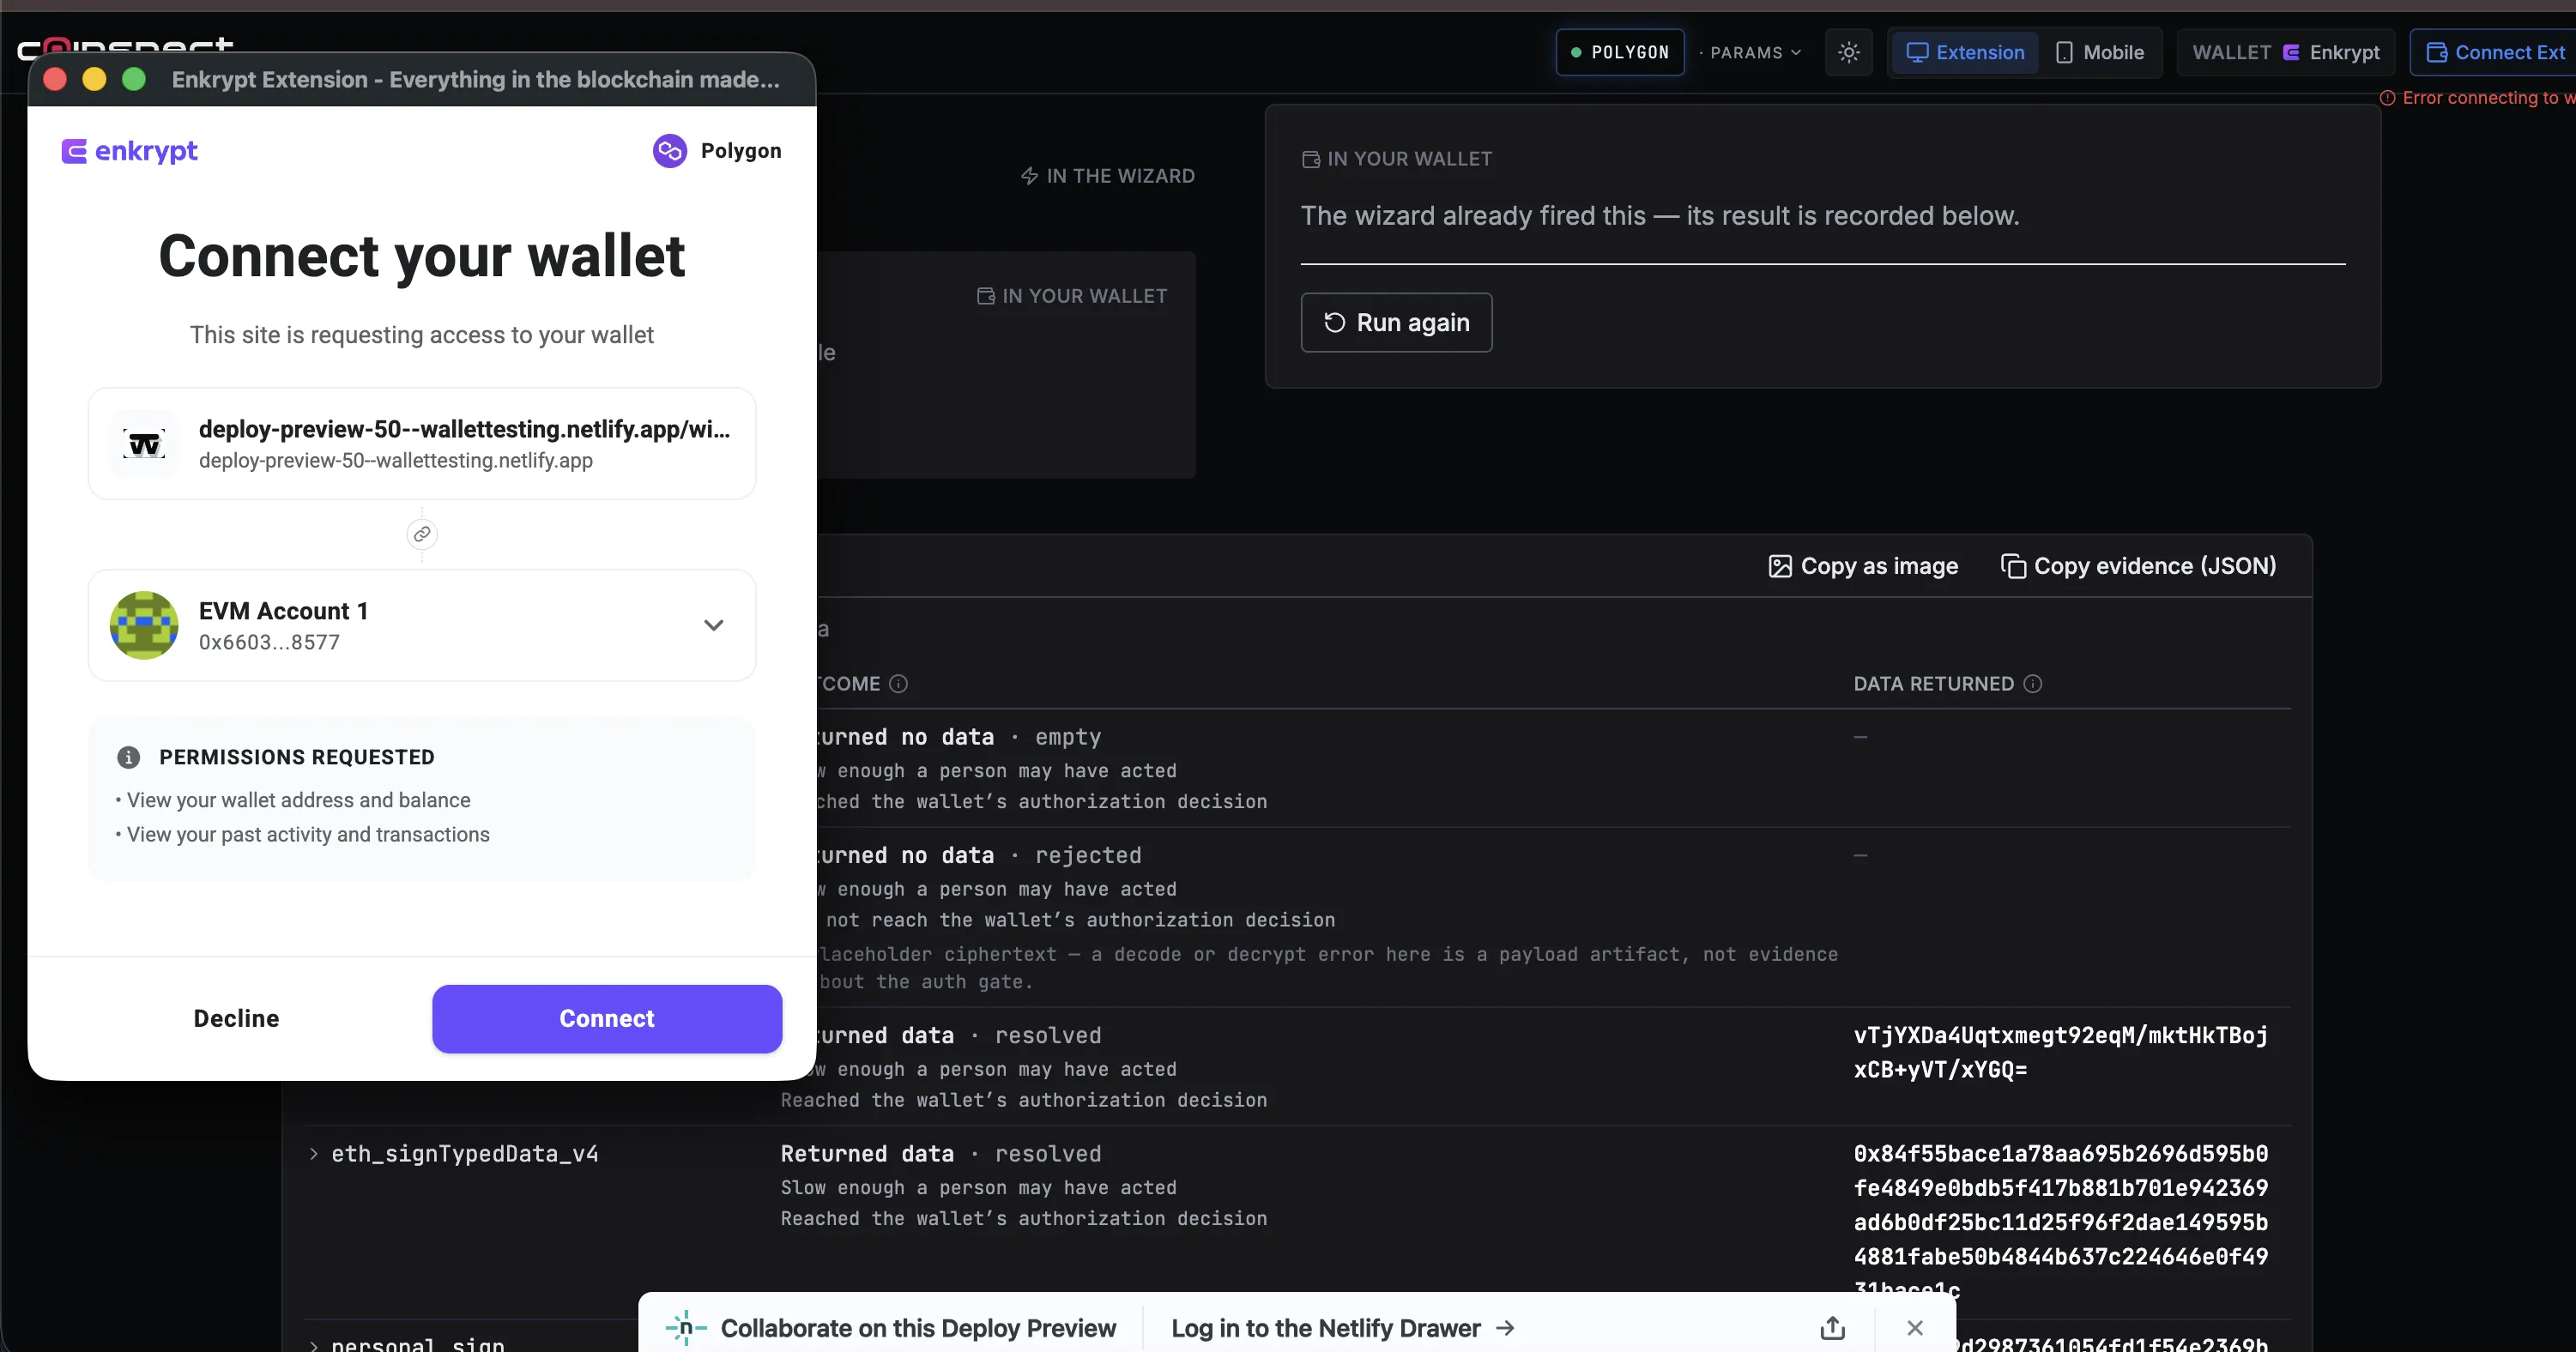Click the macOS green zoom button of Enkrypt window
Viewport: 2576px width, 1352px height.
[134, 79]
